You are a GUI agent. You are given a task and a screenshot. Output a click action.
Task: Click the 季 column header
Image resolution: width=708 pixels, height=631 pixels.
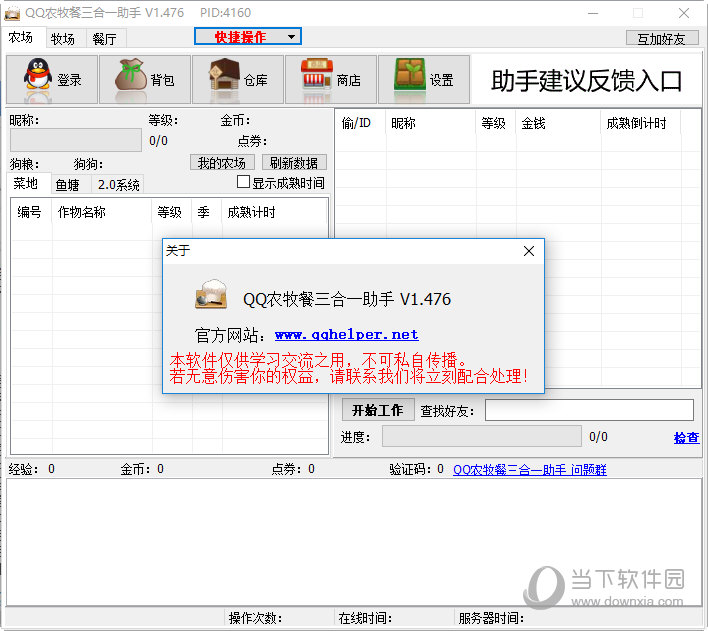[x=207, y=212]
